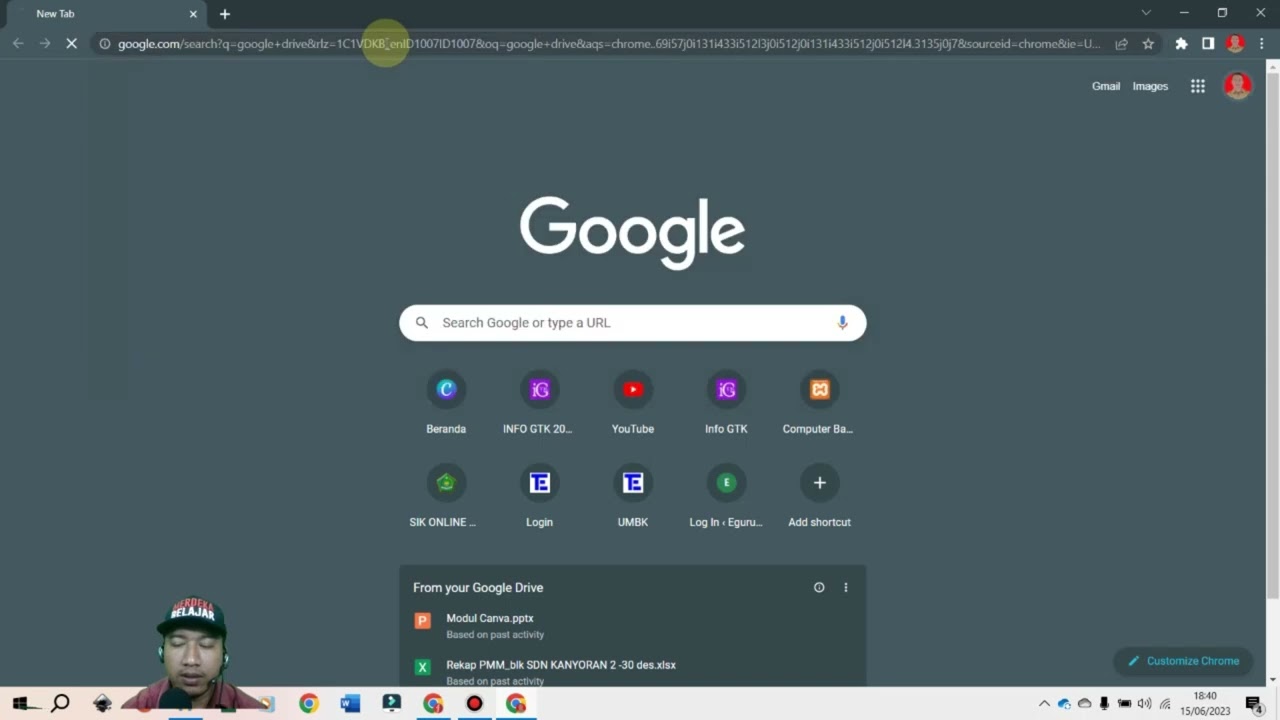
Task: Open the INFO GTK 20... shortcut
Action: pos(539,403)
